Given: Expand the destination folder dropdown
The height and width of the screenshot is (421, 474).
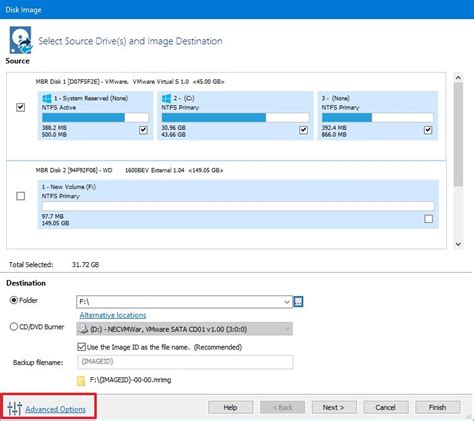Looking at the screenshot, I should (x=287, y=302).
